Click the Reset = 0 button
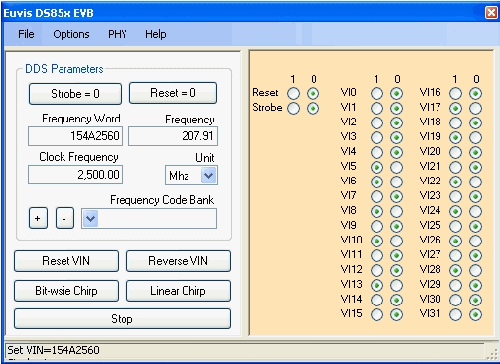This screenshot has width=500, height=364. (x=173, y=93)
